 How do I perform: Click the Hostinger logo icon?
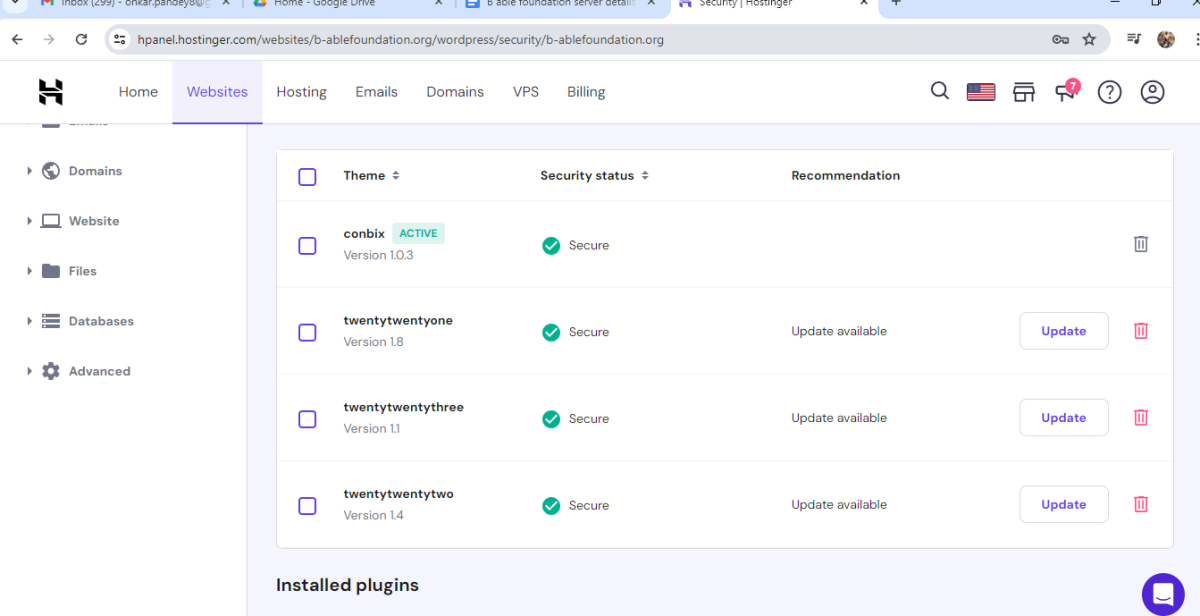pyautogui.click(x=51, y=92)
